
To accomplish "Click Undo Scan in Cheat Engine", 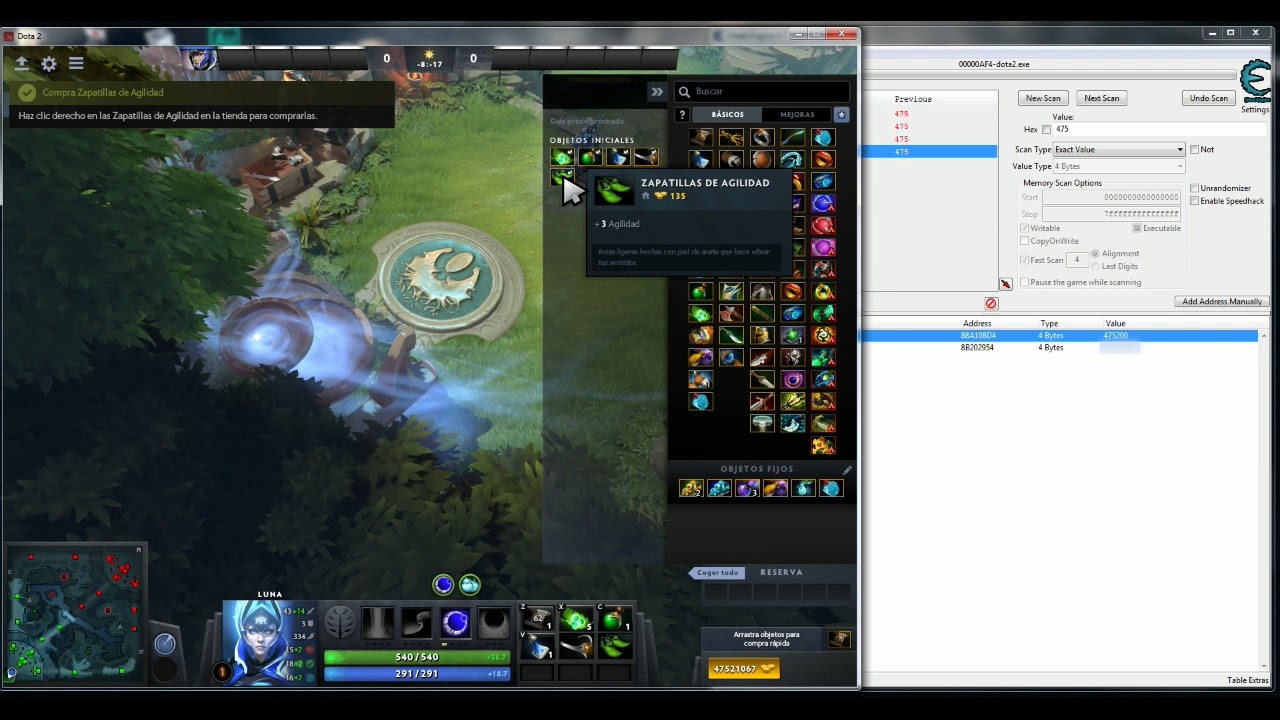I will click(x=1208, y=98).
